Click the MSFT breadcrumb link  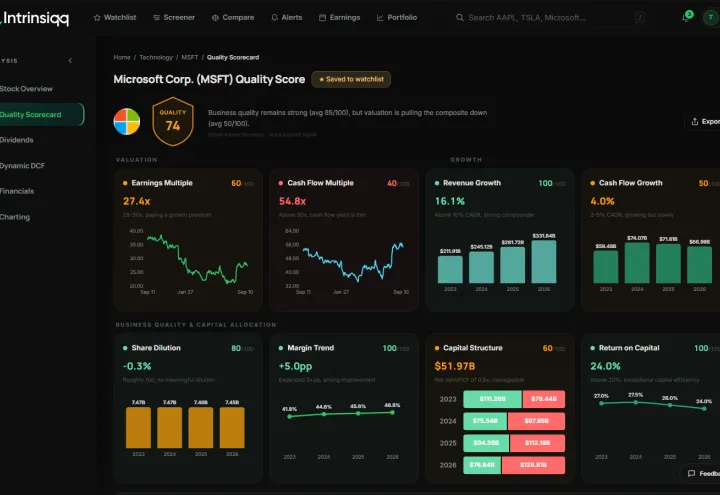190,57
